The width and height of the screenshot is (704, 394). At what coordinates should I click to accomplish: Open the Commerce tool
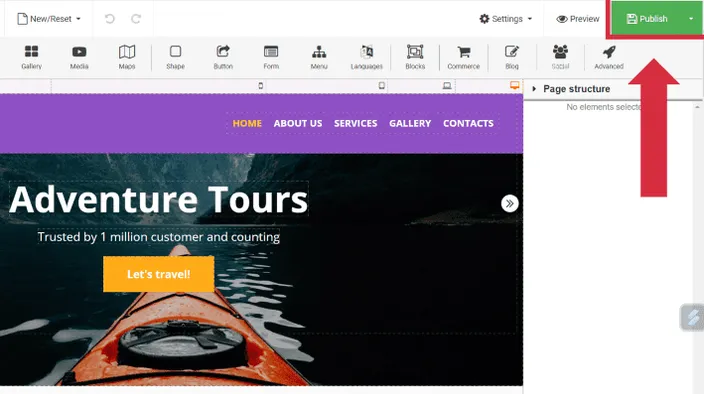(463, 57)
